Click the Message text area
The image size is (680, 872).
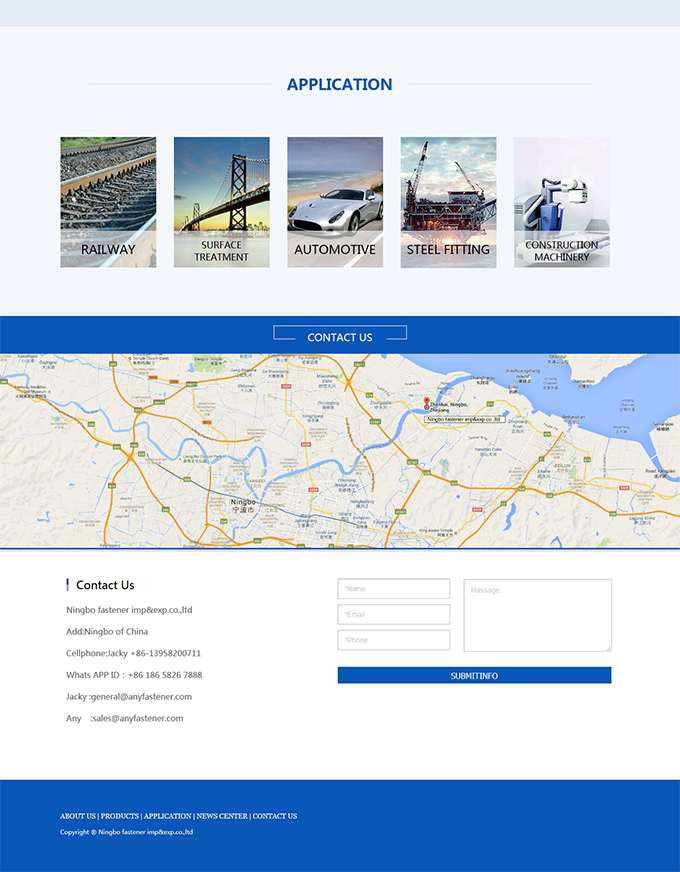[x=537, y=615]
